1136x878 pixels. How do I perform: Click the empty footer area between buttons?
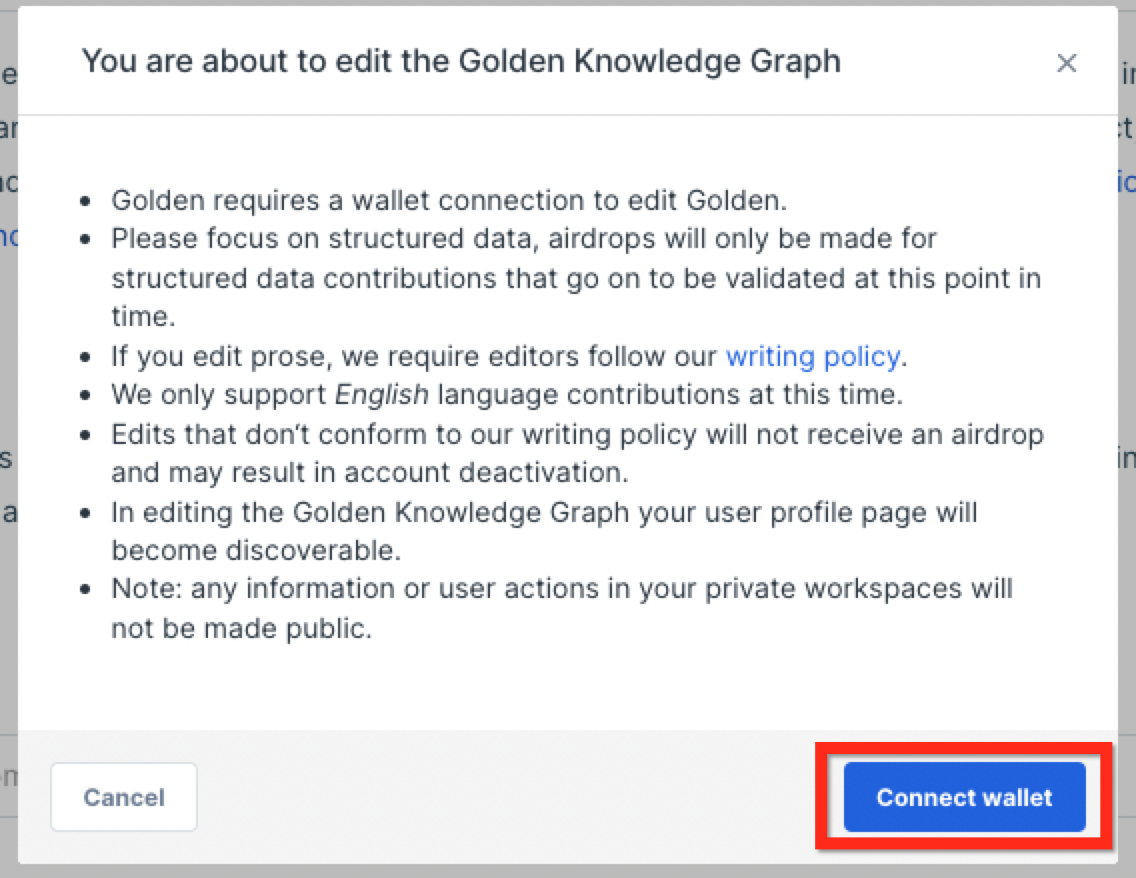point(520,797)
